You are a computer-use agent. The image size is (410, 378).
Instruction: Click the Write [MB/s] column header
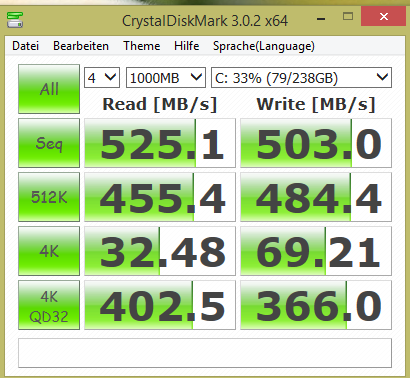pyautogui.click(x=316, y=104)
